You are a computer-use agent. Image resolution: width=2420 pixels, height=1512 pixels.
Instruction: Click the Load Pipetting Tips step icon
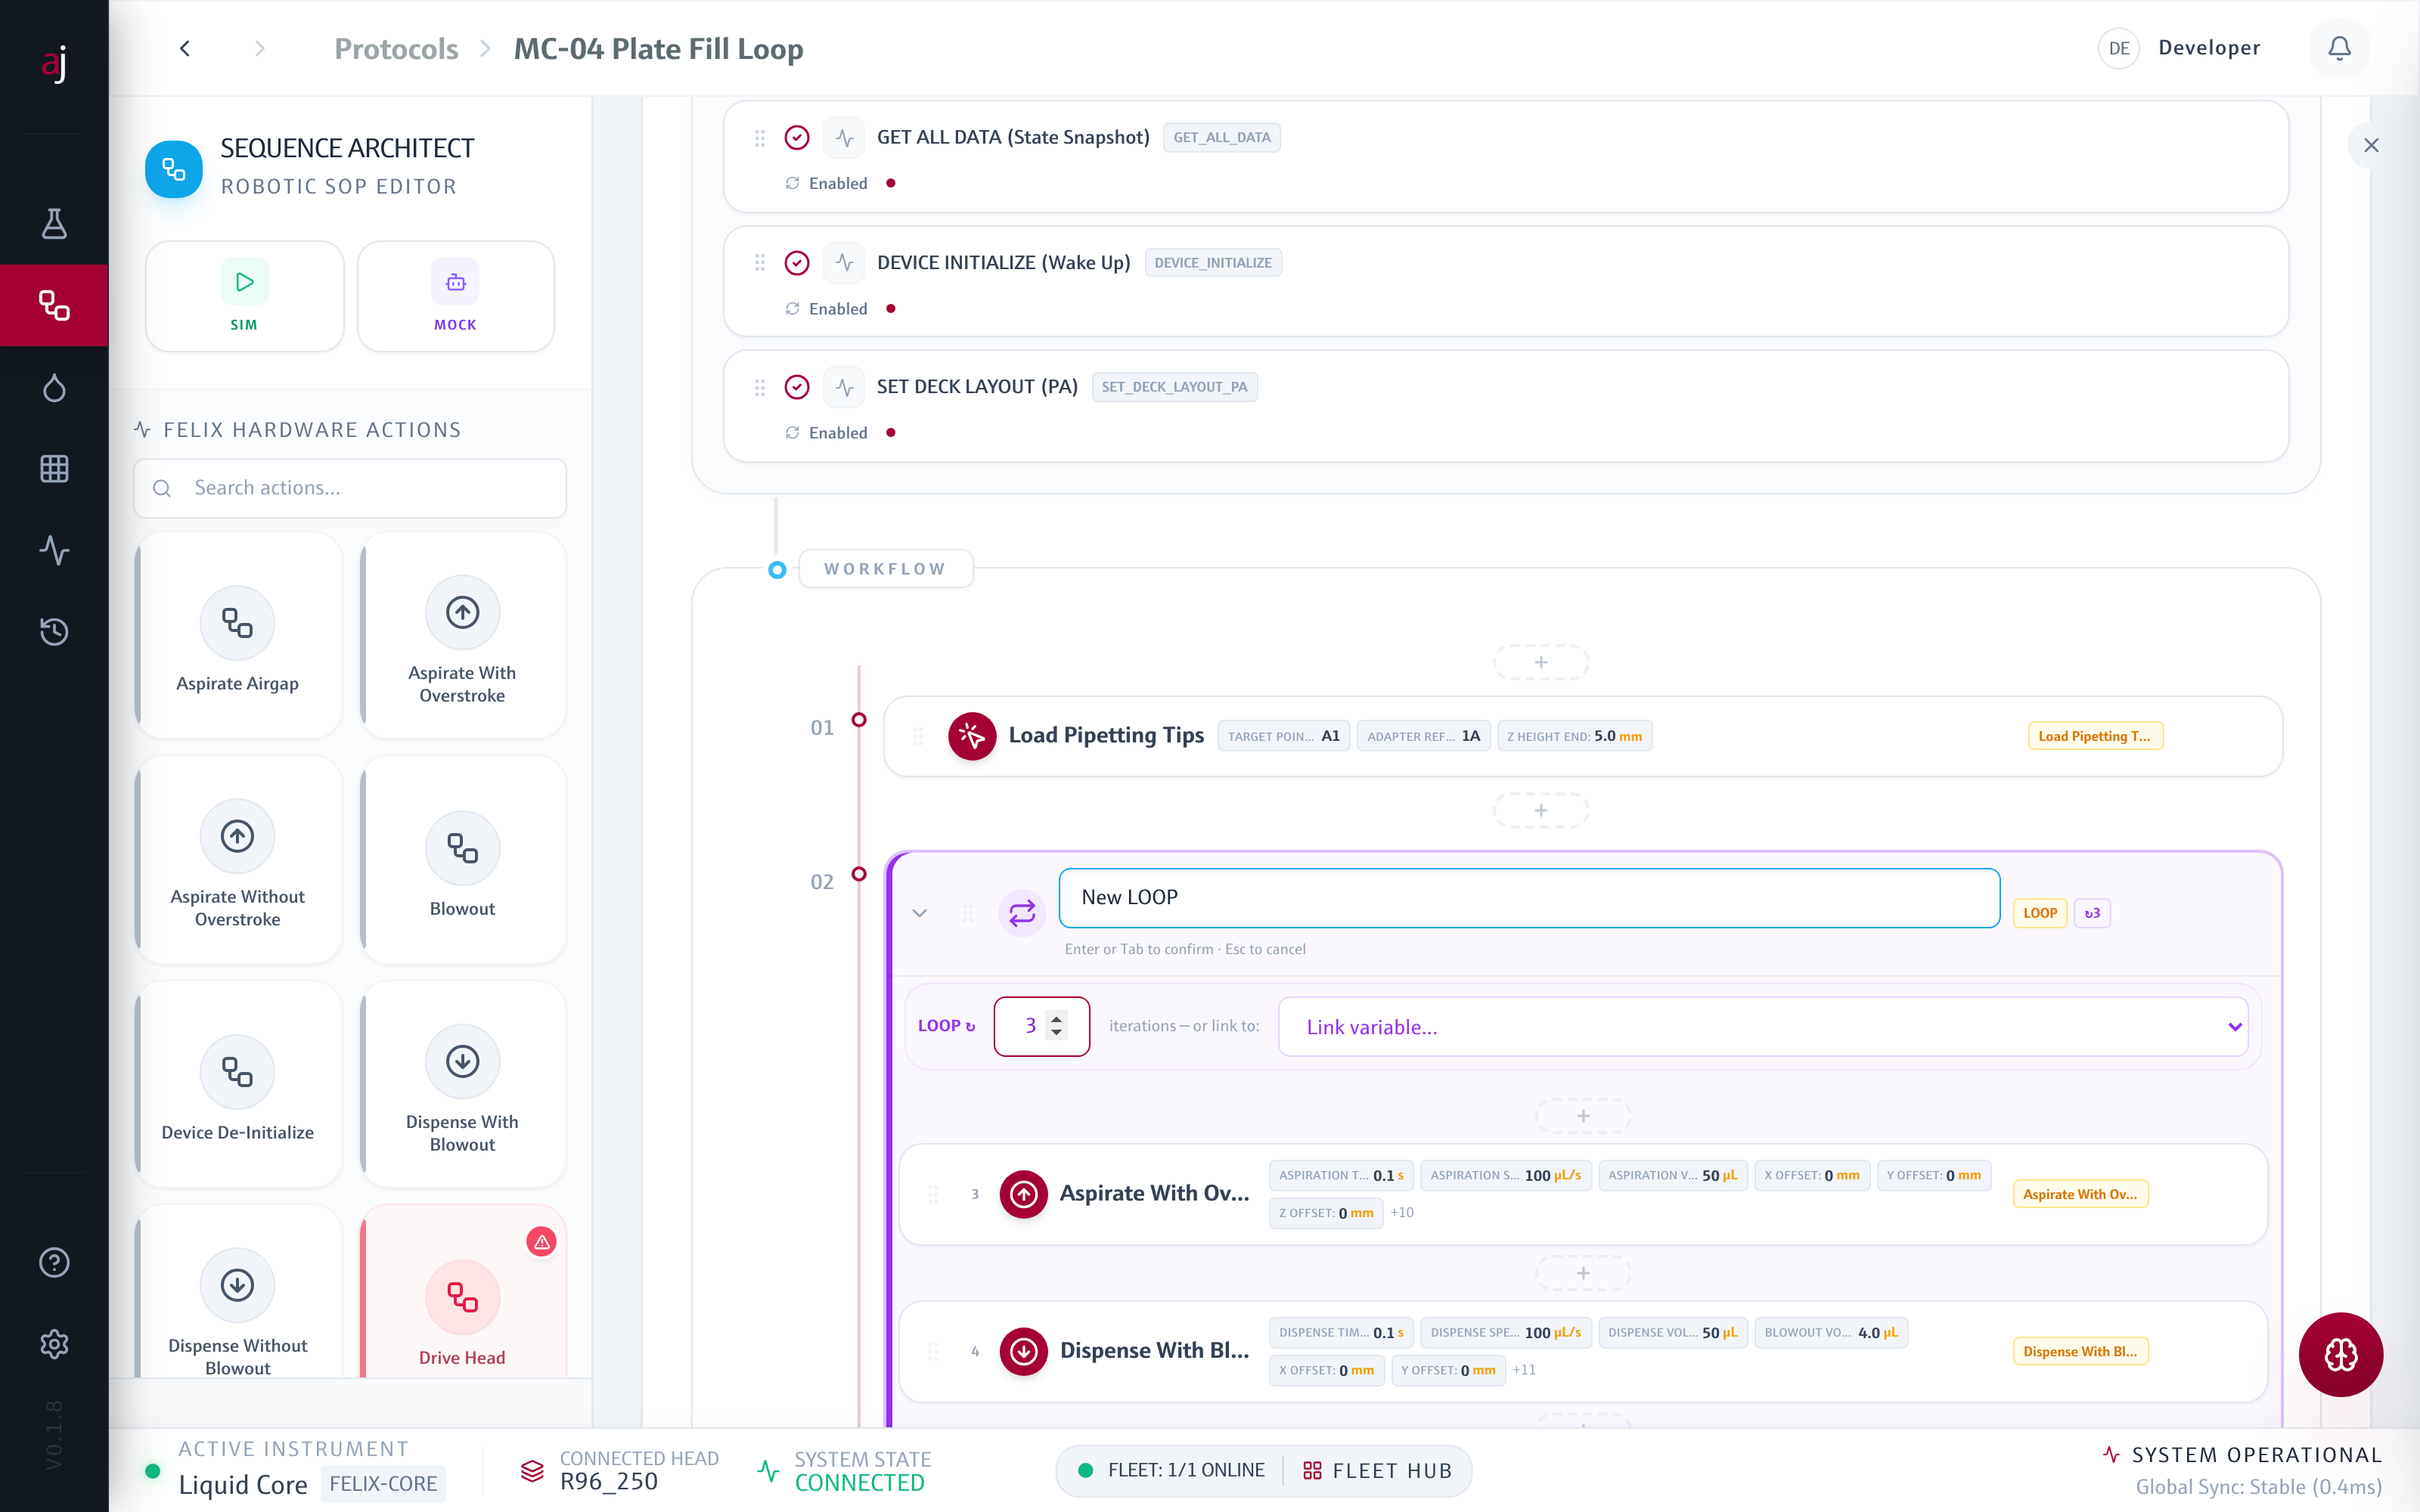tap(971, 736)
